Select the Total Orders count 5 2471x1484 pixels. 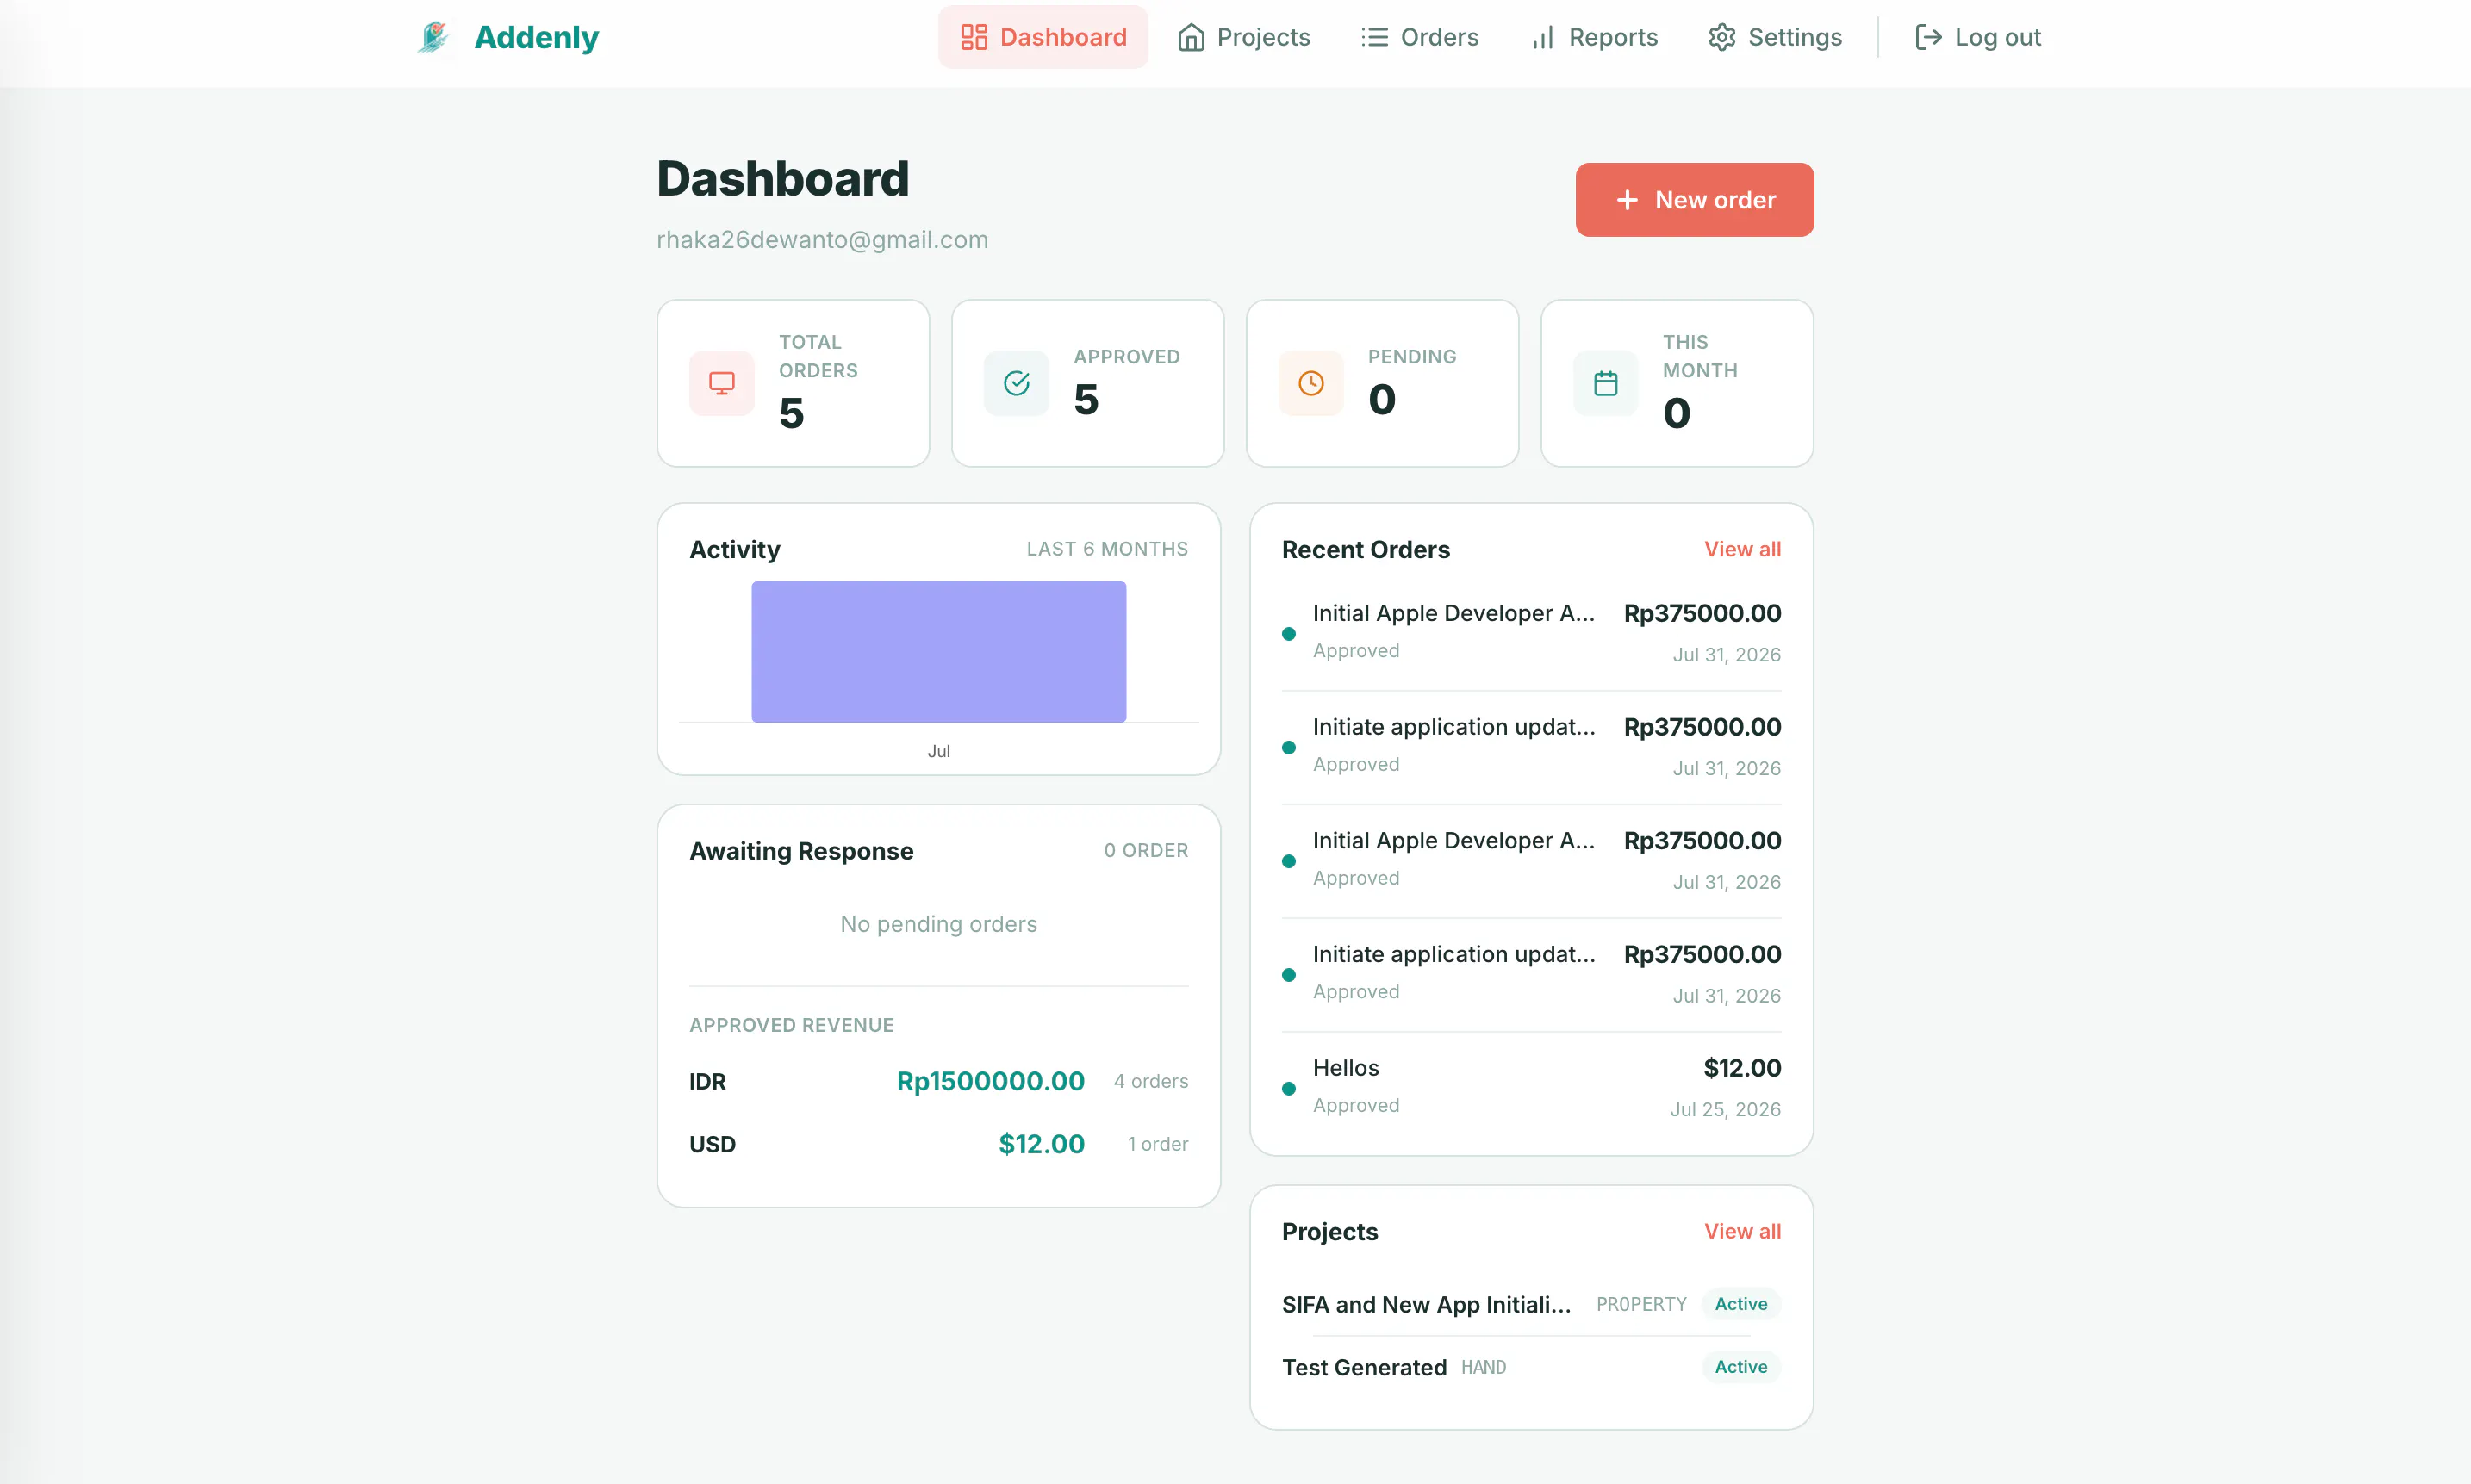(791, 413)
